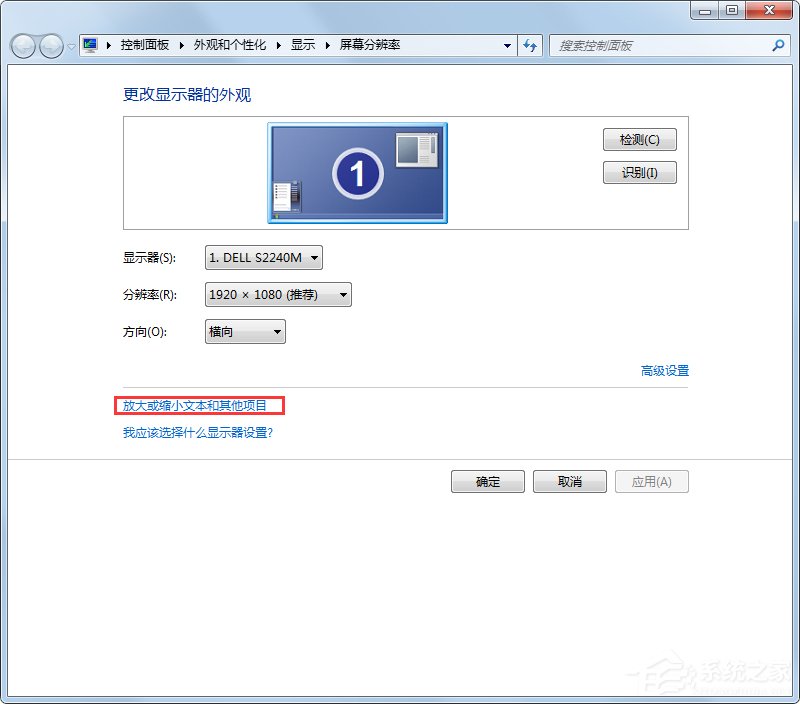The image size is (800, 704).
Task: Click the 检测(C) detect button
Action: click(639, 139)
